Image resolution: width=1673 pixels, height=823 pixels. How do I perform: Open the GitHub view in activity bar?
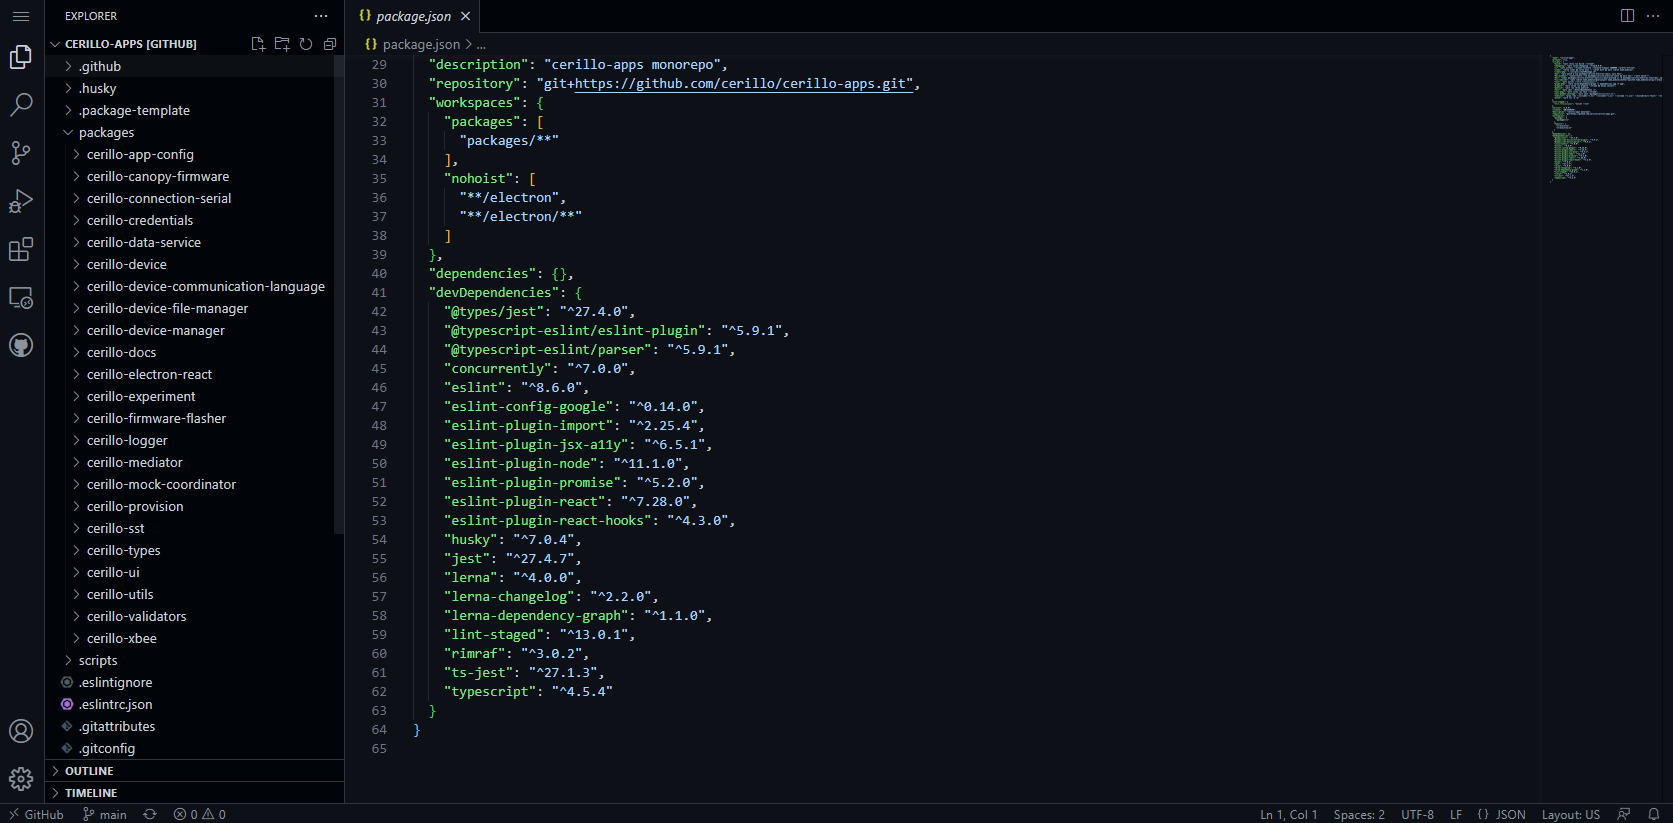[21, 345]
